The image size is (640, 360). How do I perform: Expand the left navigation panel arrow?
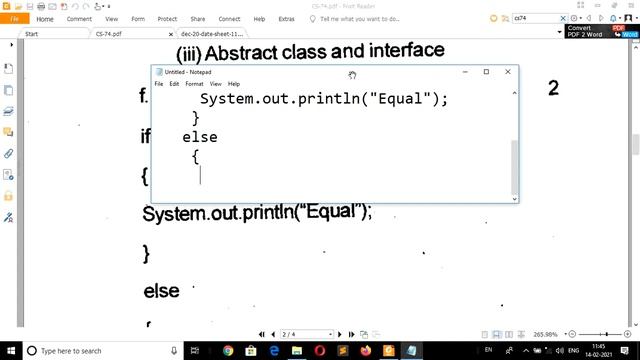[11, 44]
